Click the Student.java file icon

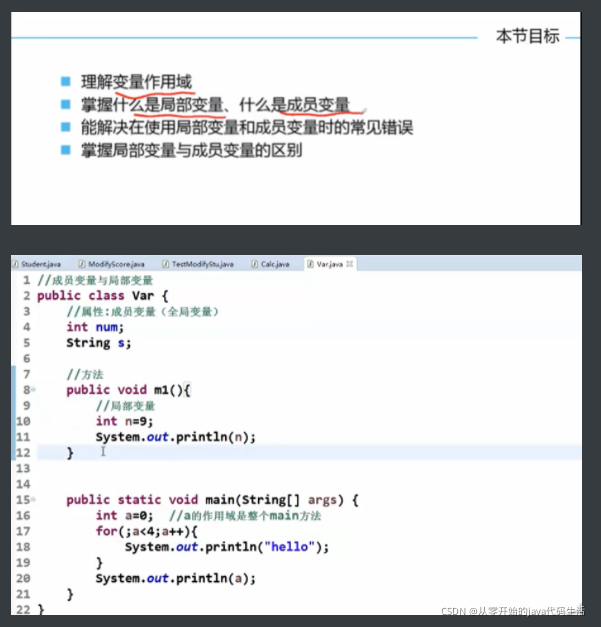16,264
